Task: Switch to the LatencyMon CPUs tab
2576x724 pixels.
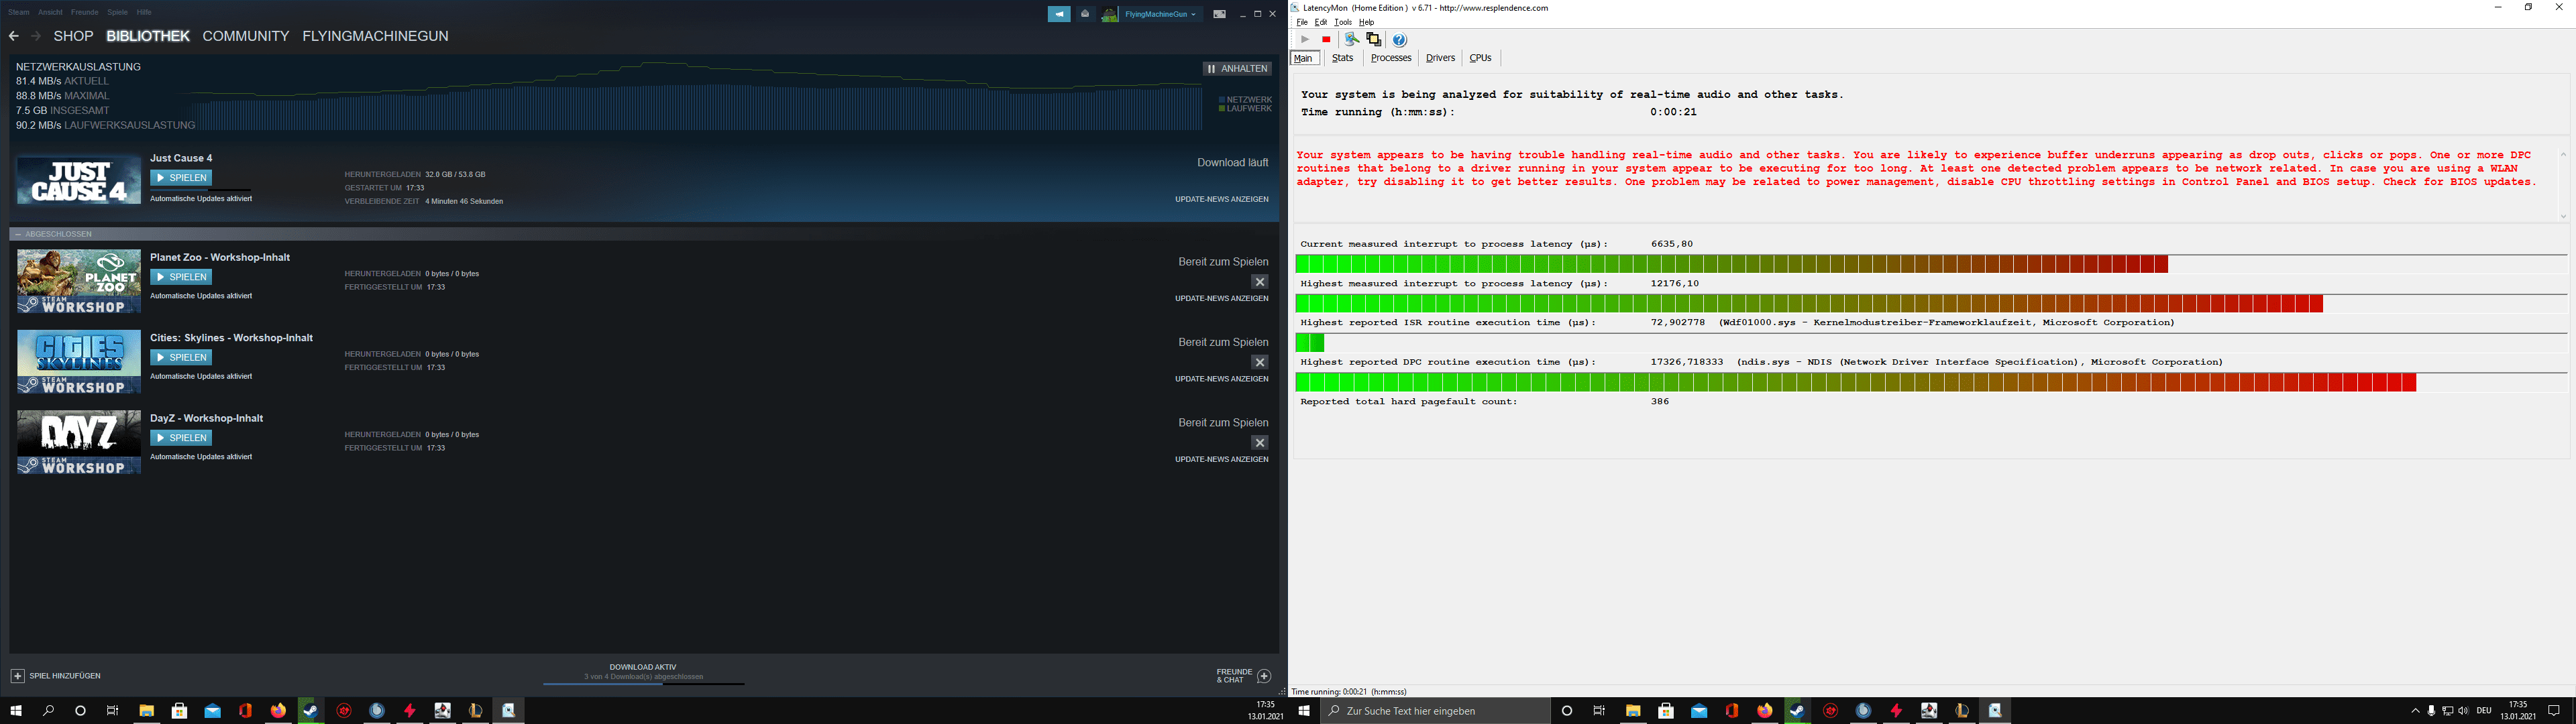Action: click(x=1480, y=58)
